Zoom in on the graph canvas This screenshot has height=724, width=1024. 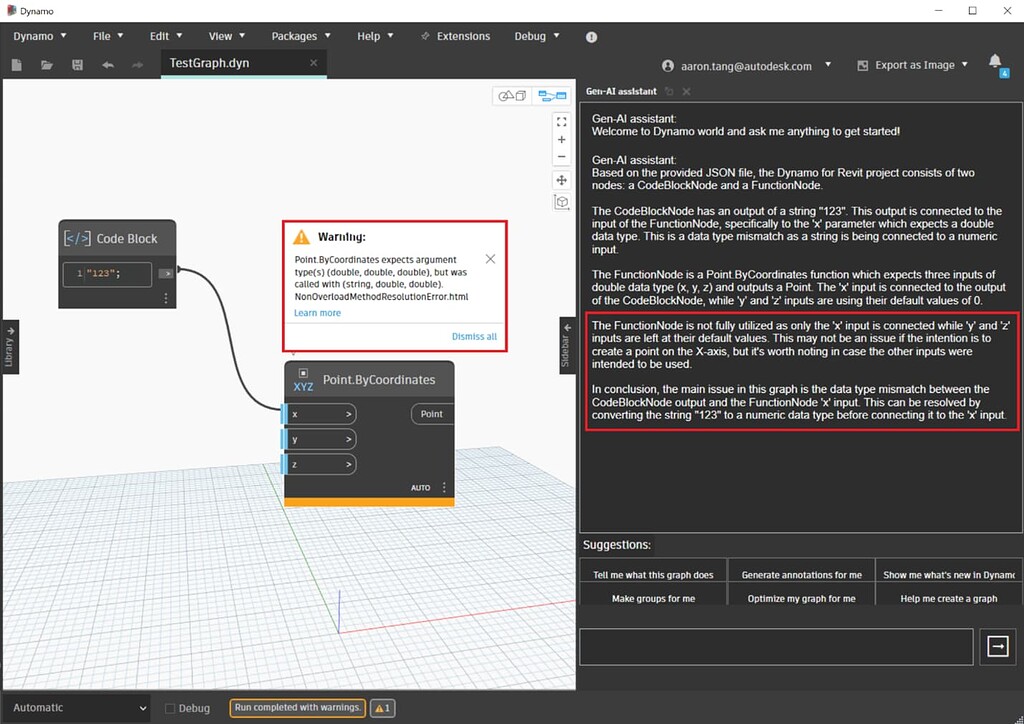point(562,140)
